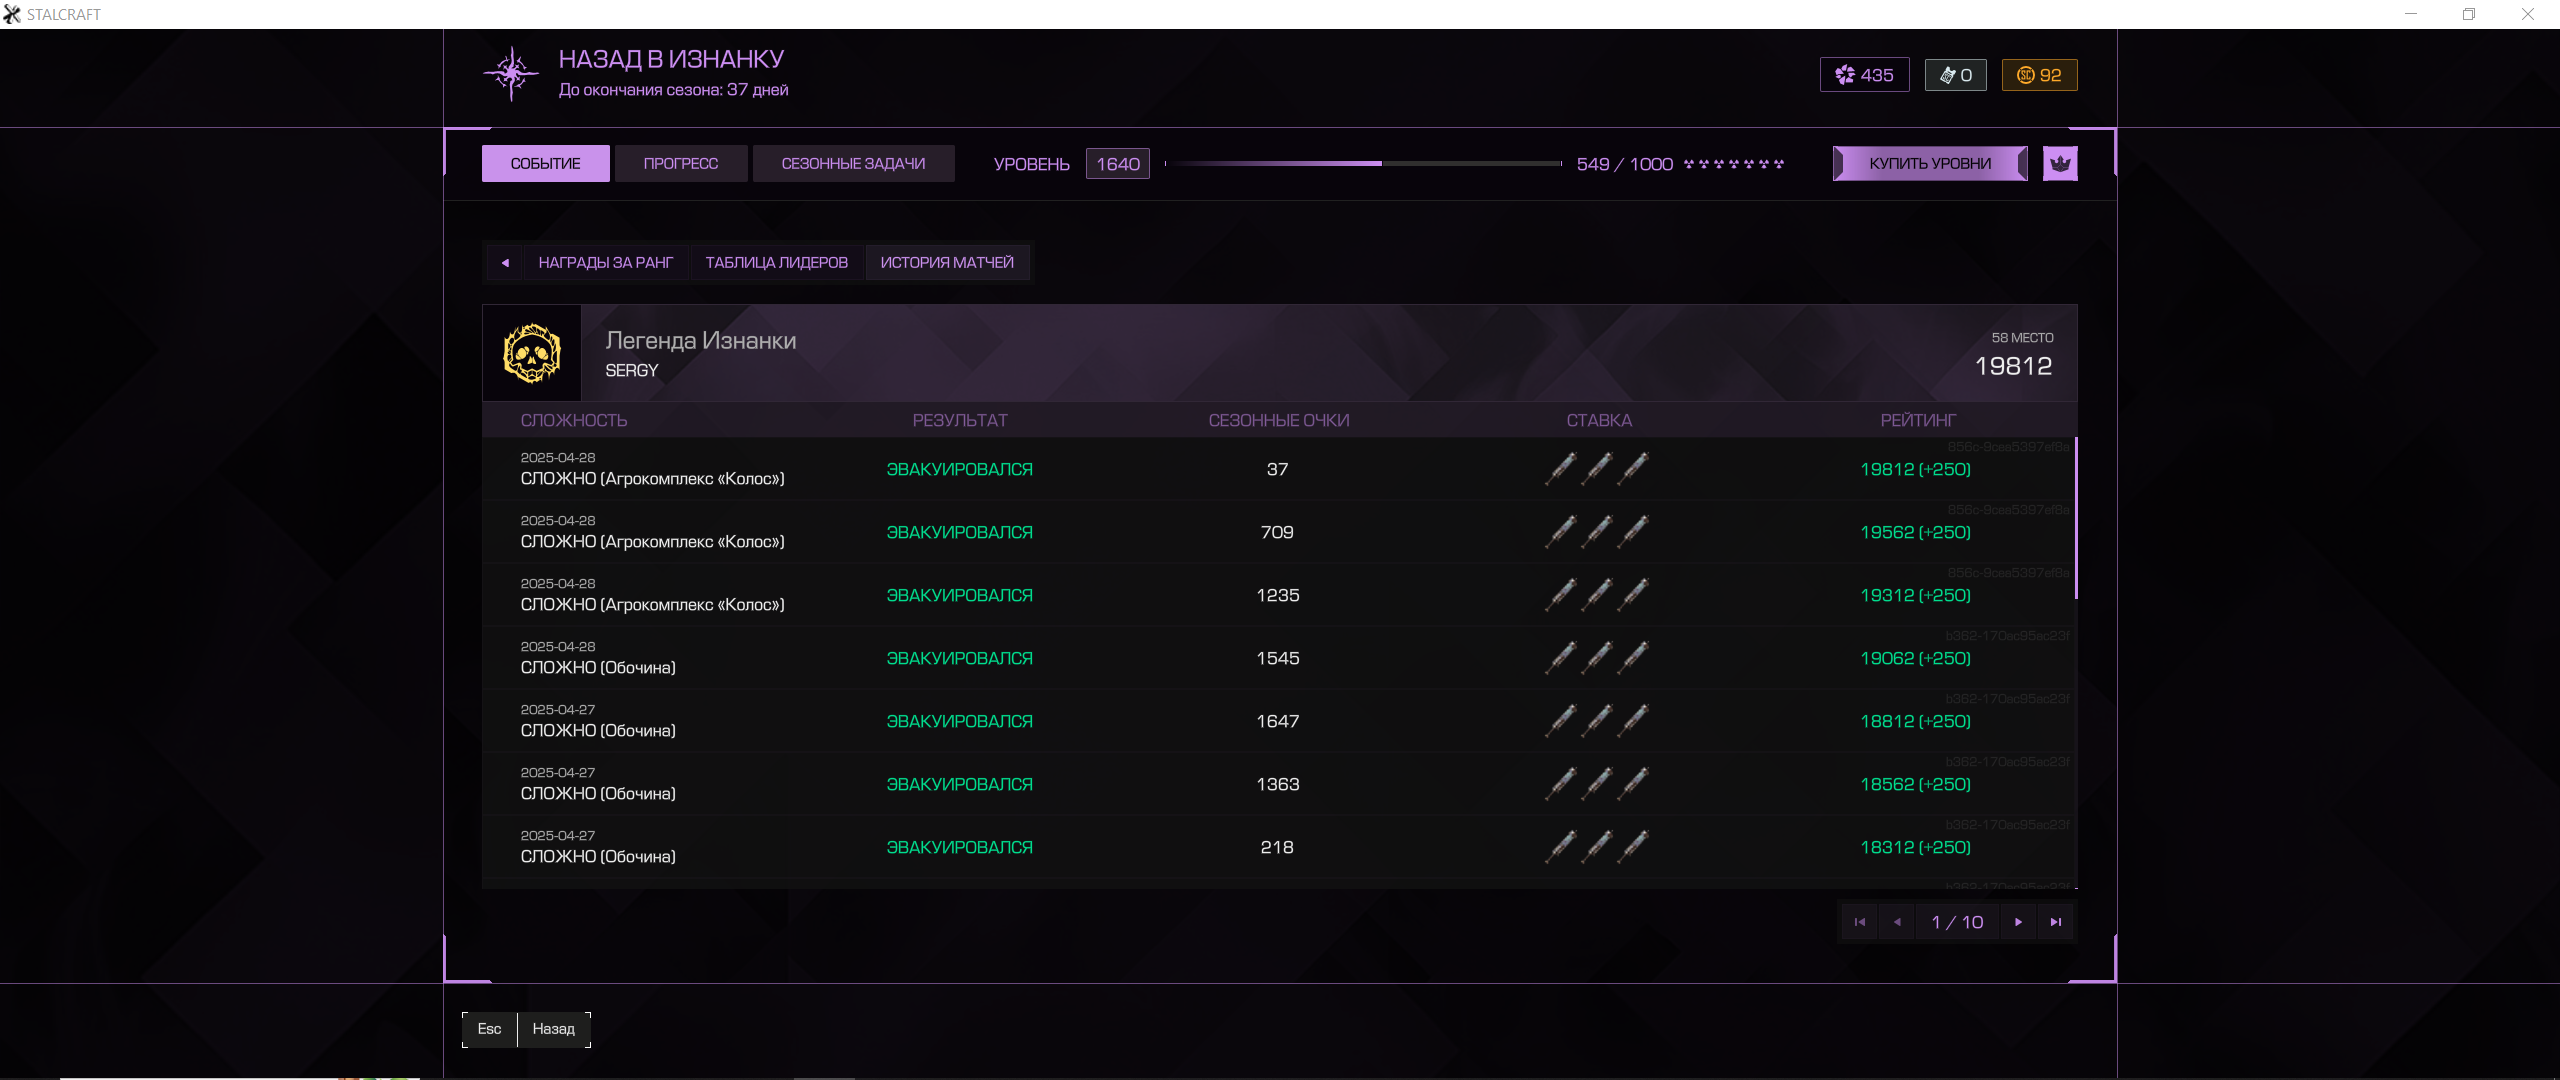This screenshot has height=1080, width=2560.
Task: Click the Легенда Изнанки rank title
Action: (x=701, y=340)
